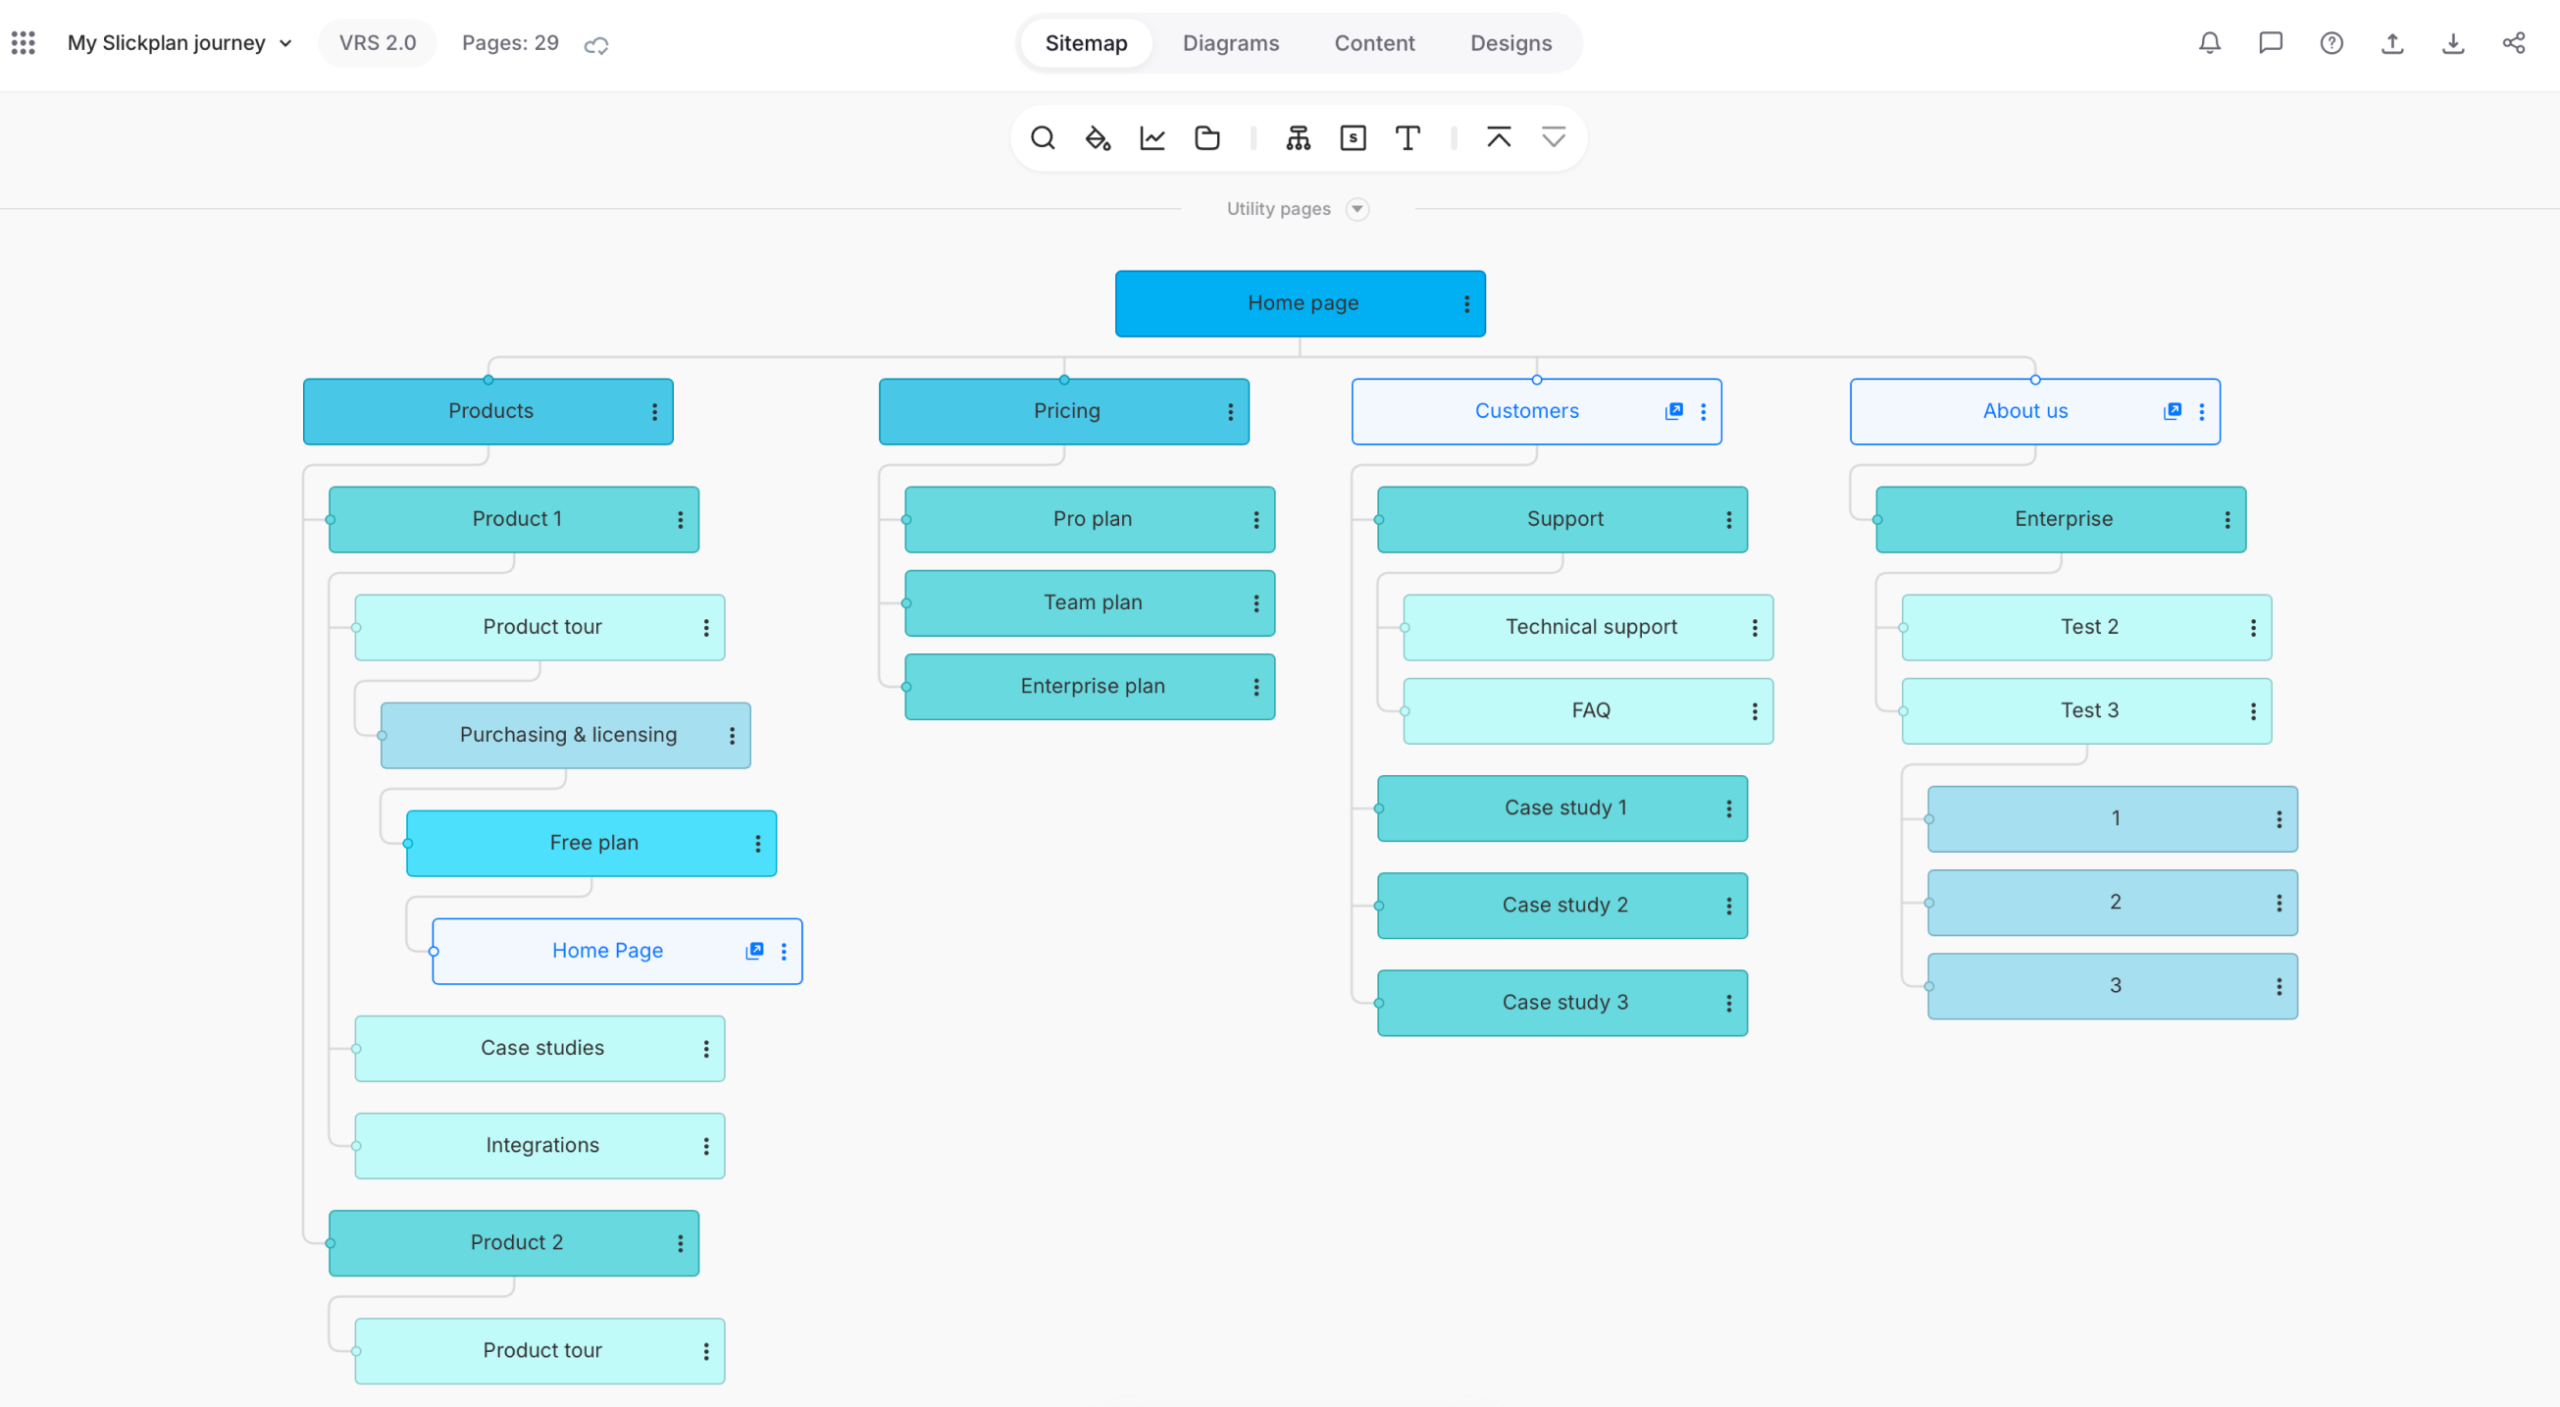Screen dimensions: 2560x1407
Task: Click the upload import icon
Action: (2392, 43)
